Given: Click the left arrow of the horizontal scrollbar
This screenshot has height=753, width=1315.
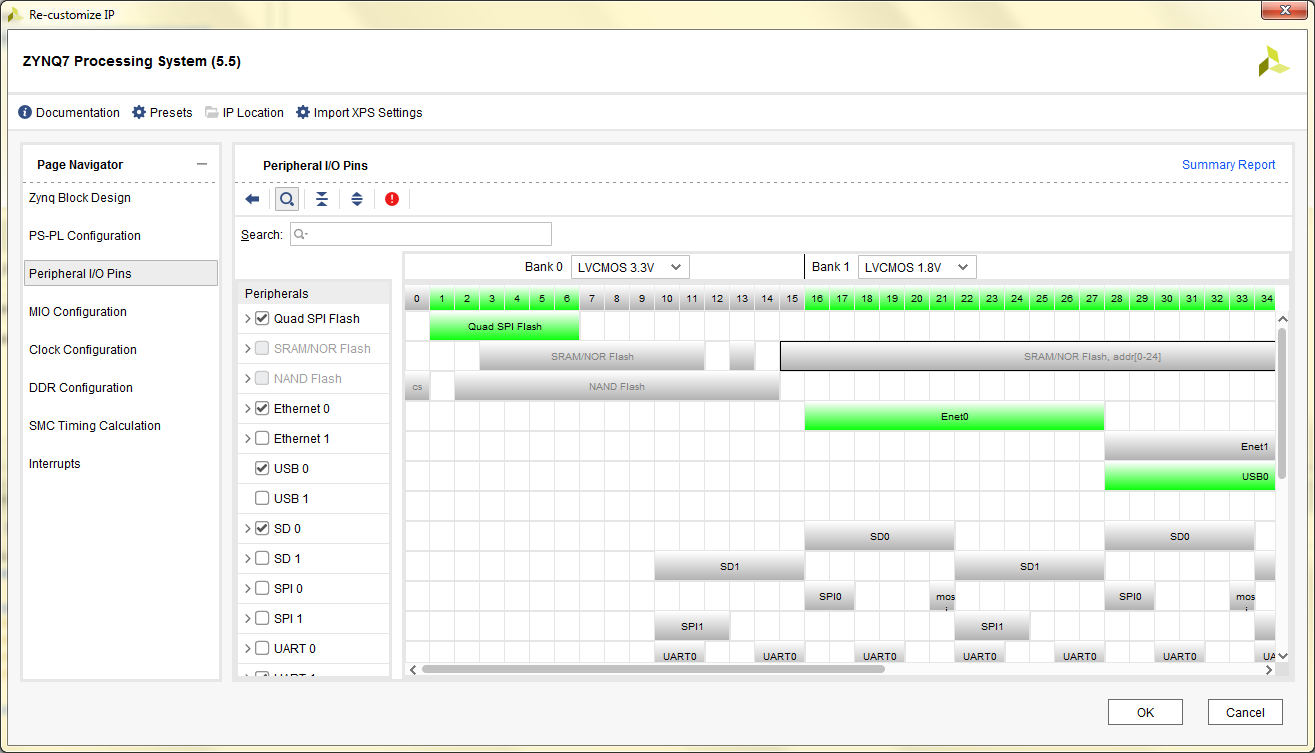Looking at the screenshot, I should click(x=412, y=669).
